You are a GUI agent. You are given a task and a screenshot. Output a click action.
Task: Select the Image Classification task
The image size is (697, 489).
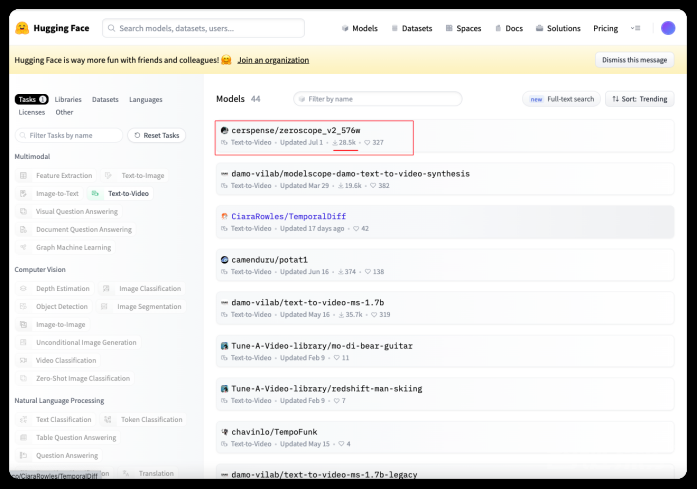pos(142,289)
